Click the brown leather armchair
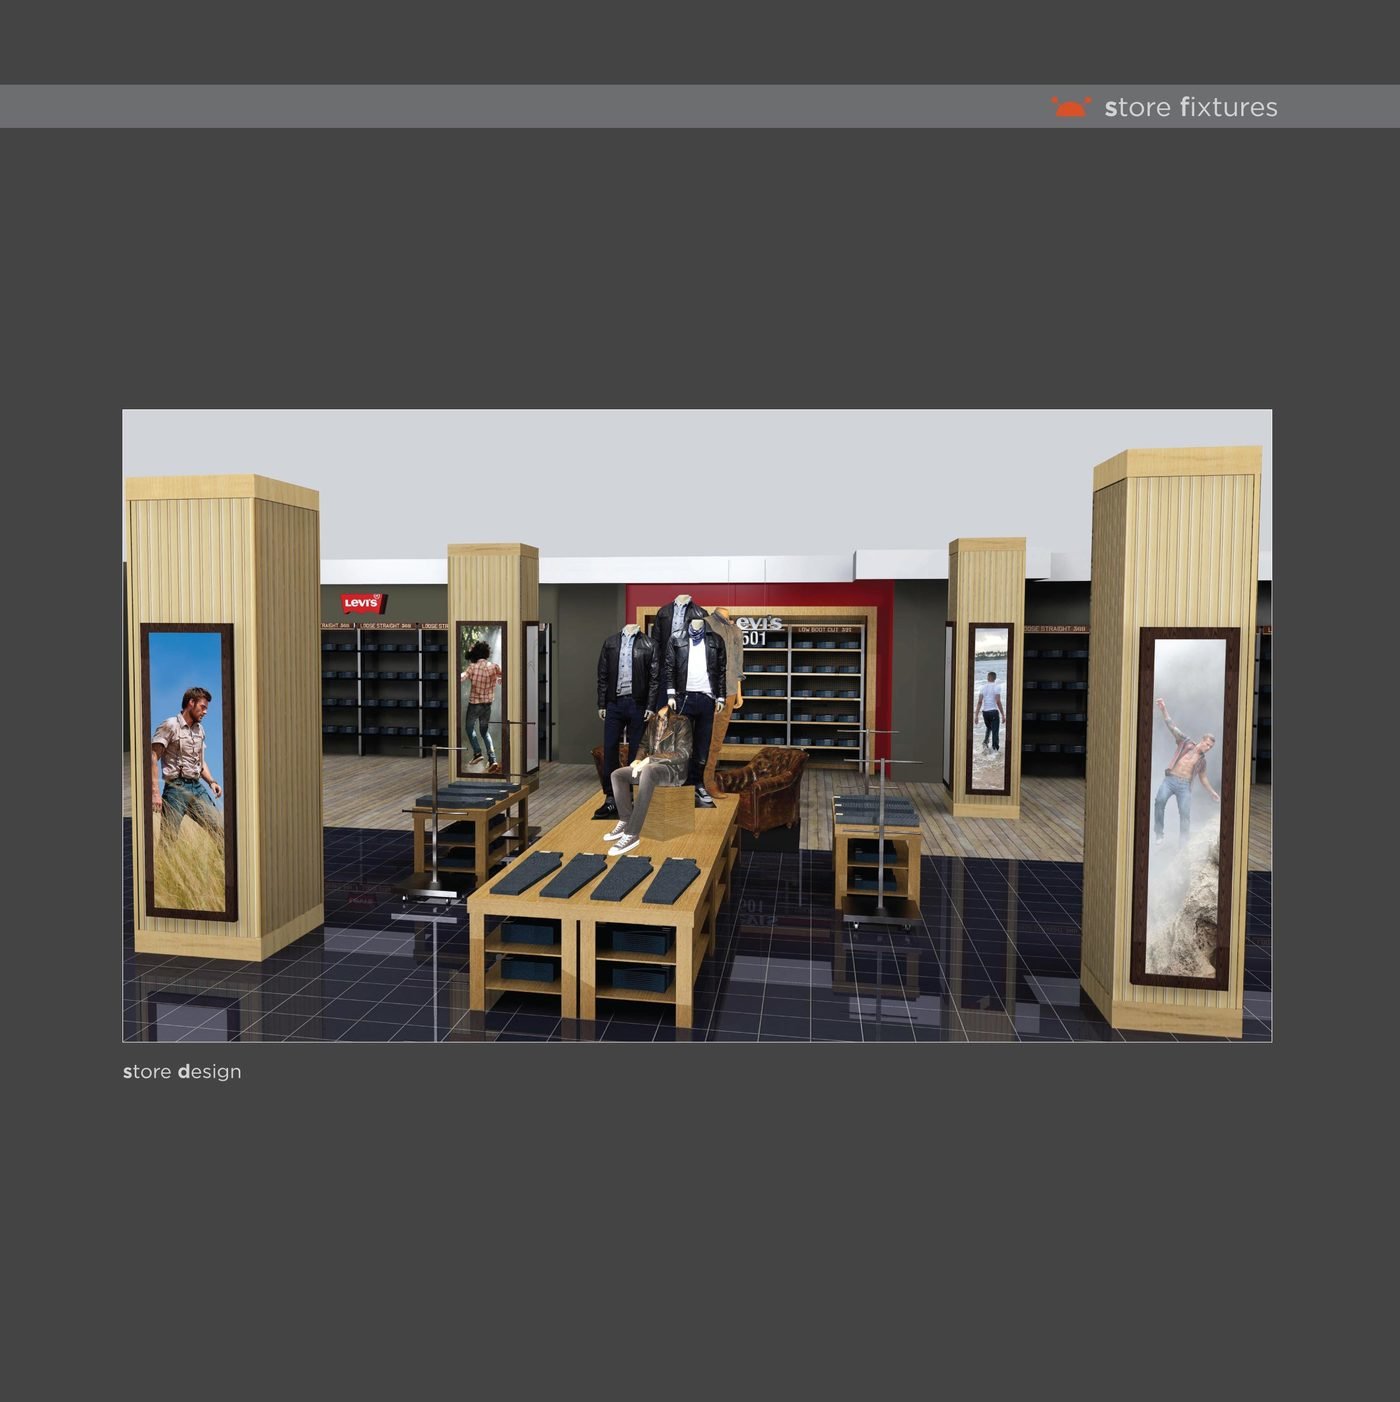Viewport: 1400px width, 1402px height. click(x=765, y=785)
